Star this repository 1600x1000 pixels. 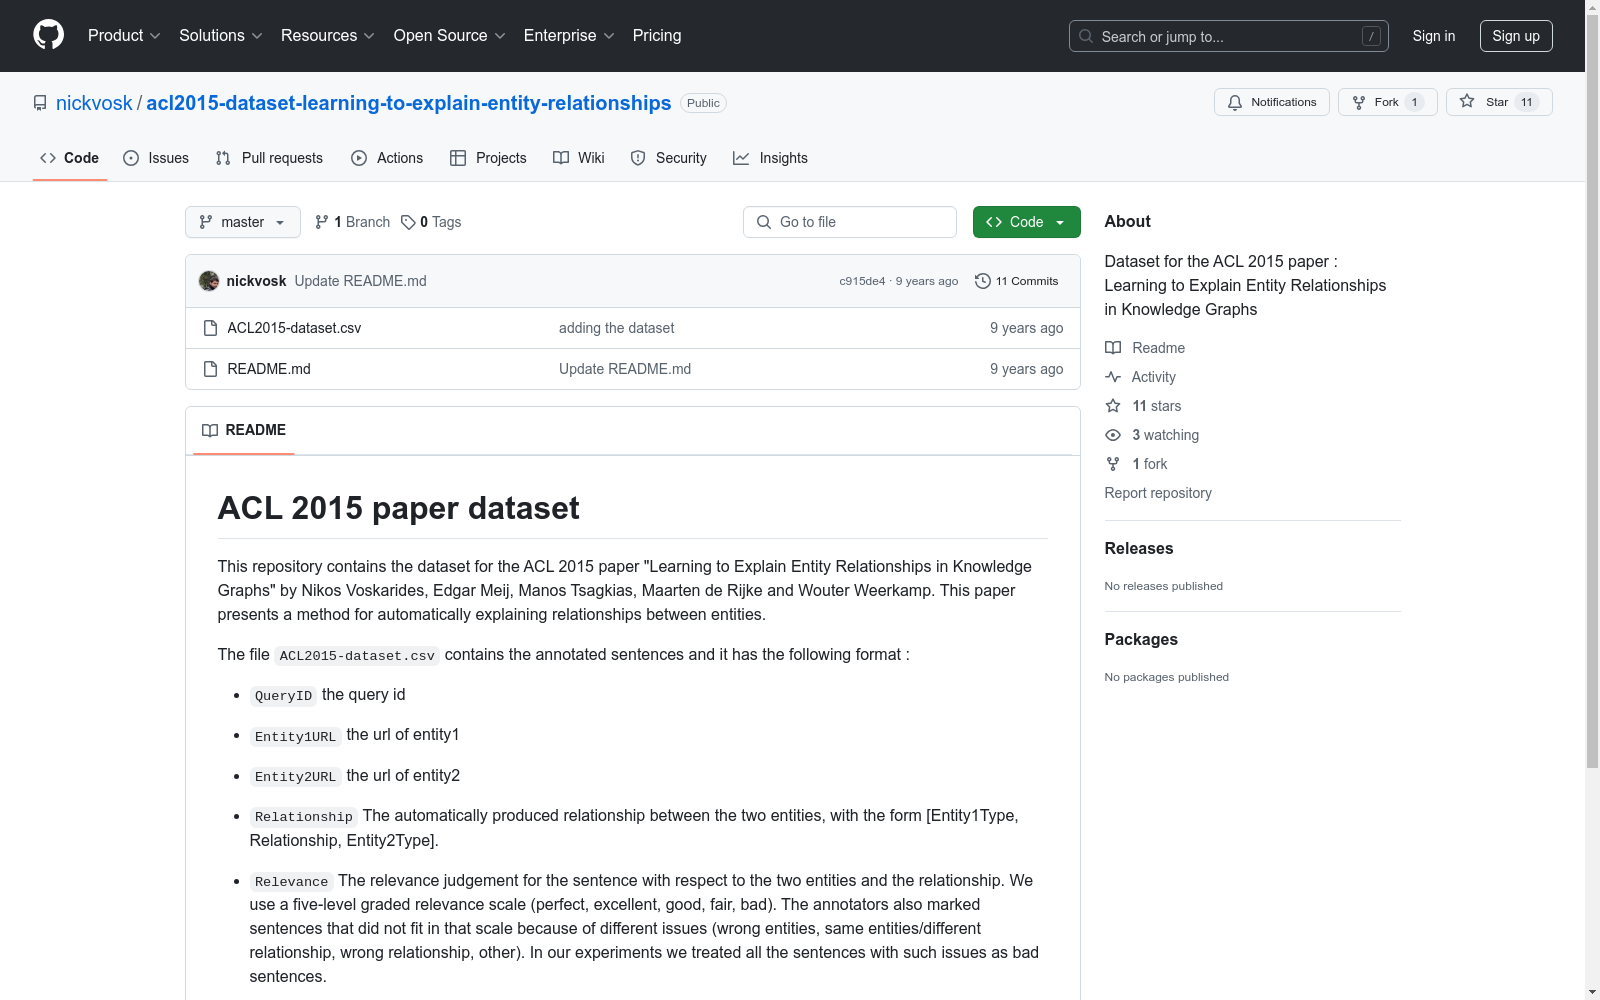1499,102
